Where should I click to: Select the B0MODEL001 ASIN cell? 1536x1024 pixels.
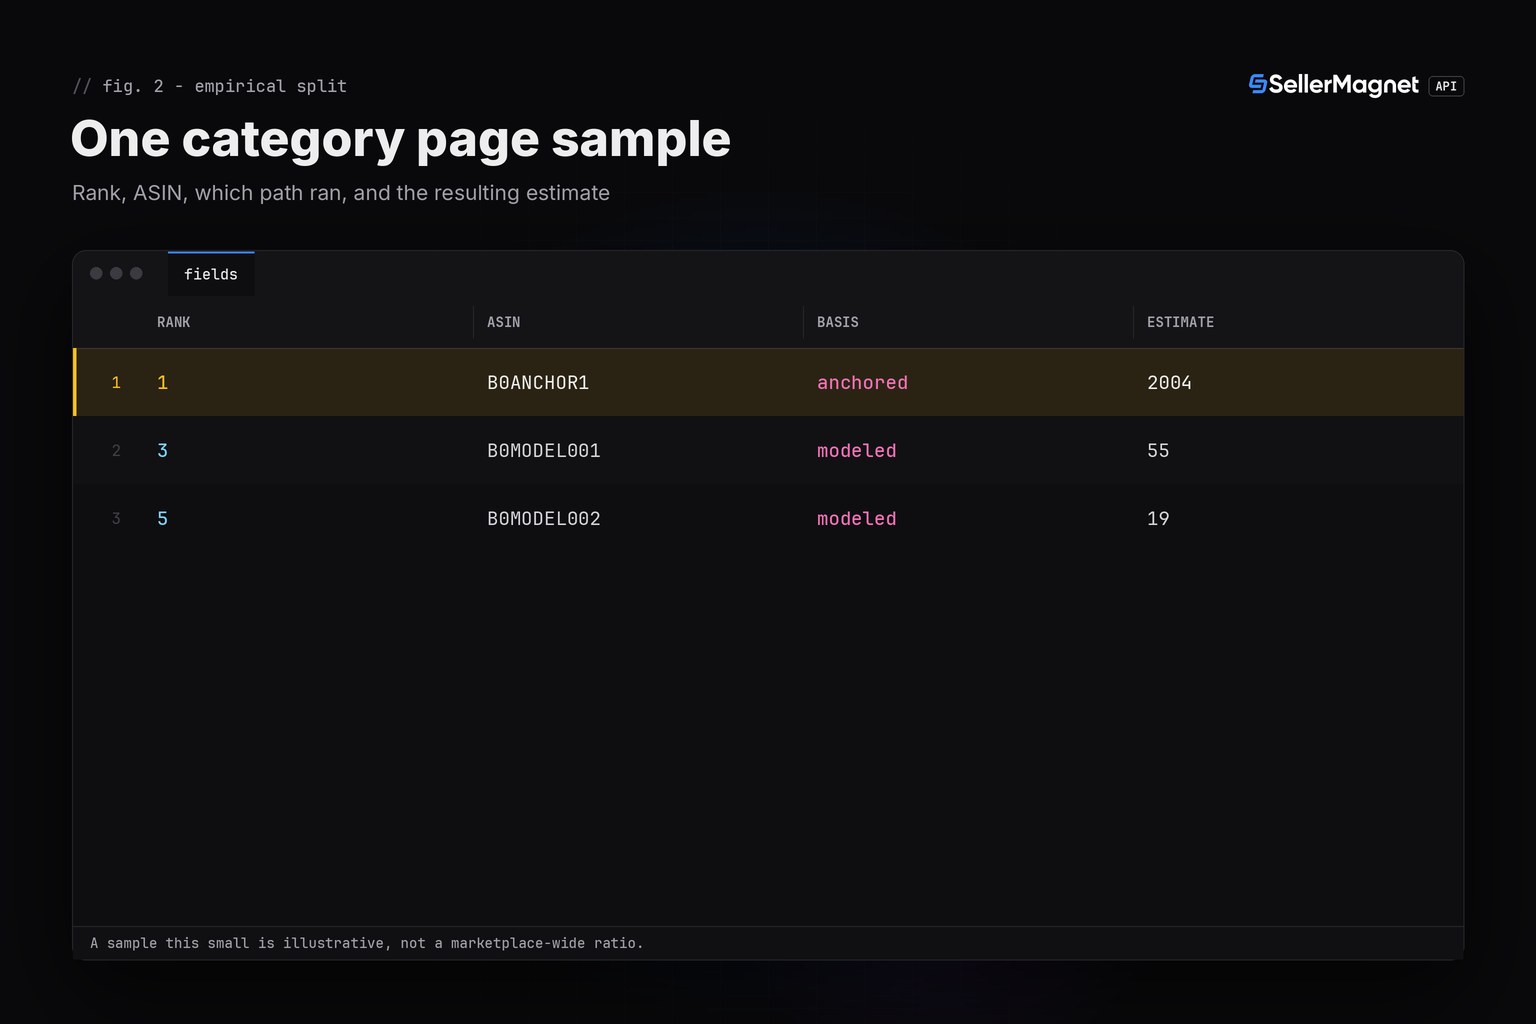(x=544, y=450)
